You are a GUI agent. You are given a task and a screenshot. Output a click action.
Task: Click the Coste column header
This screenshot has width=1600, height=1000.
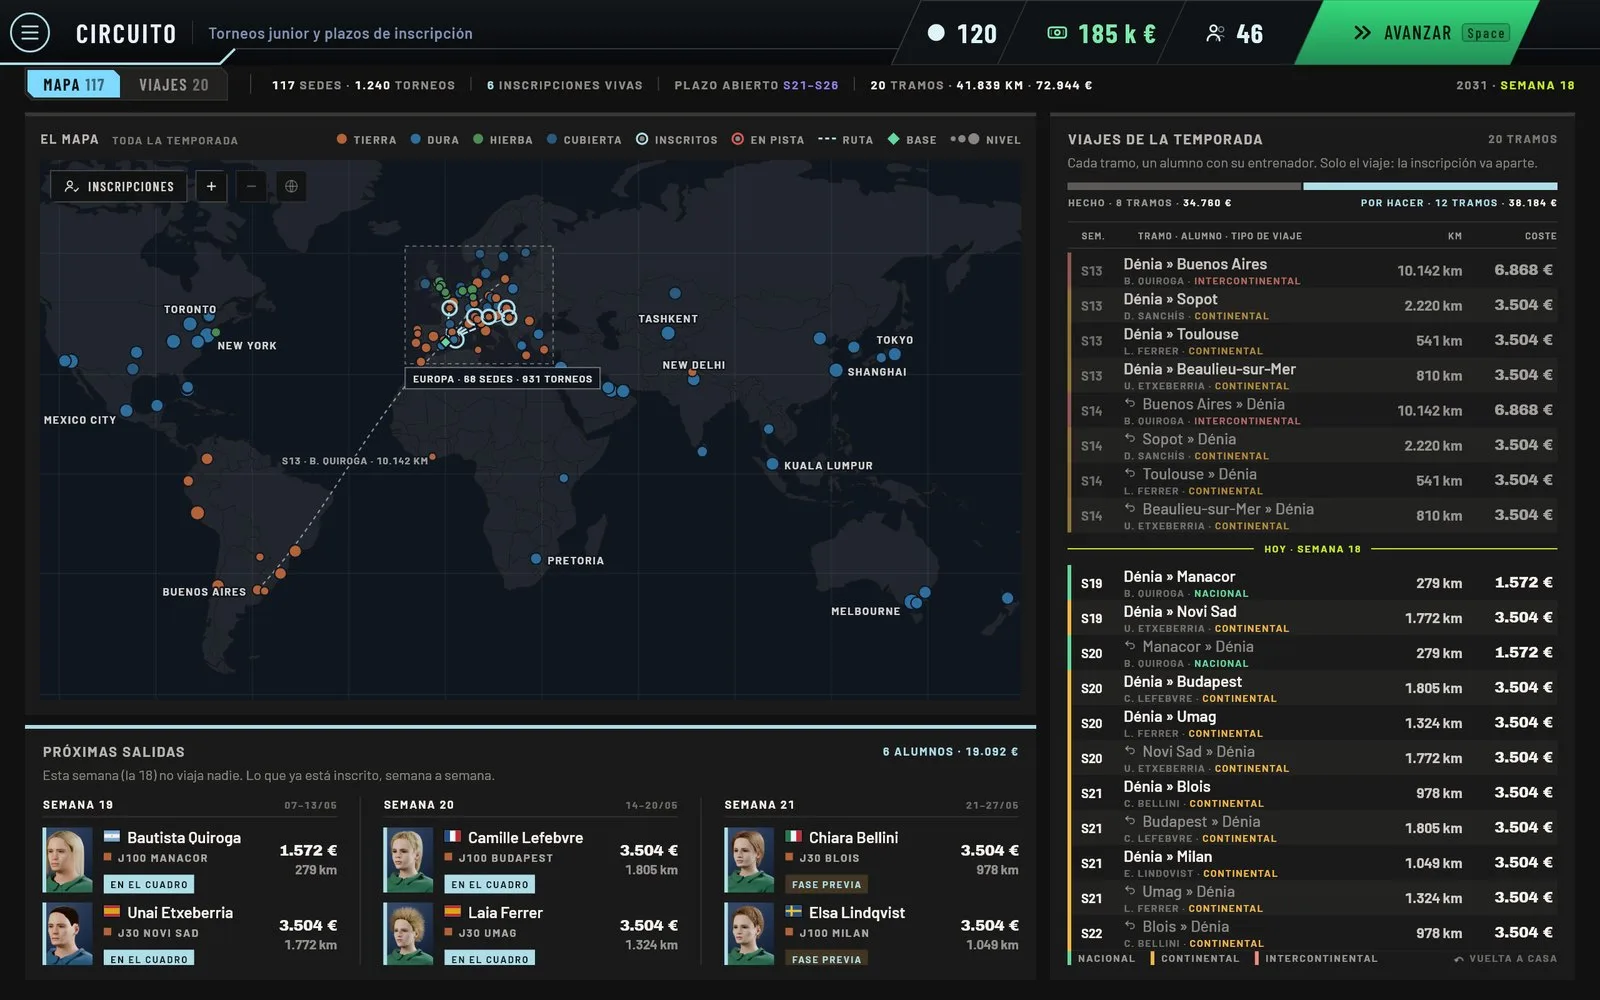(1540, 236)
